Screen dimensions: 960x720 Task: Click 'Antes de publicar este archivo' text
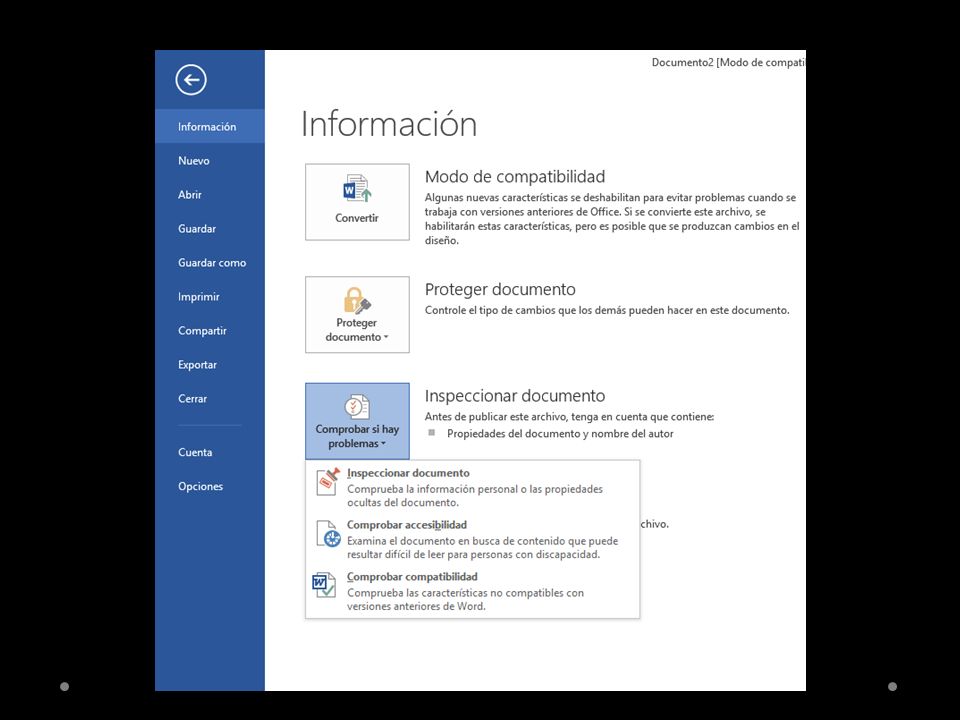pos(569,417)
